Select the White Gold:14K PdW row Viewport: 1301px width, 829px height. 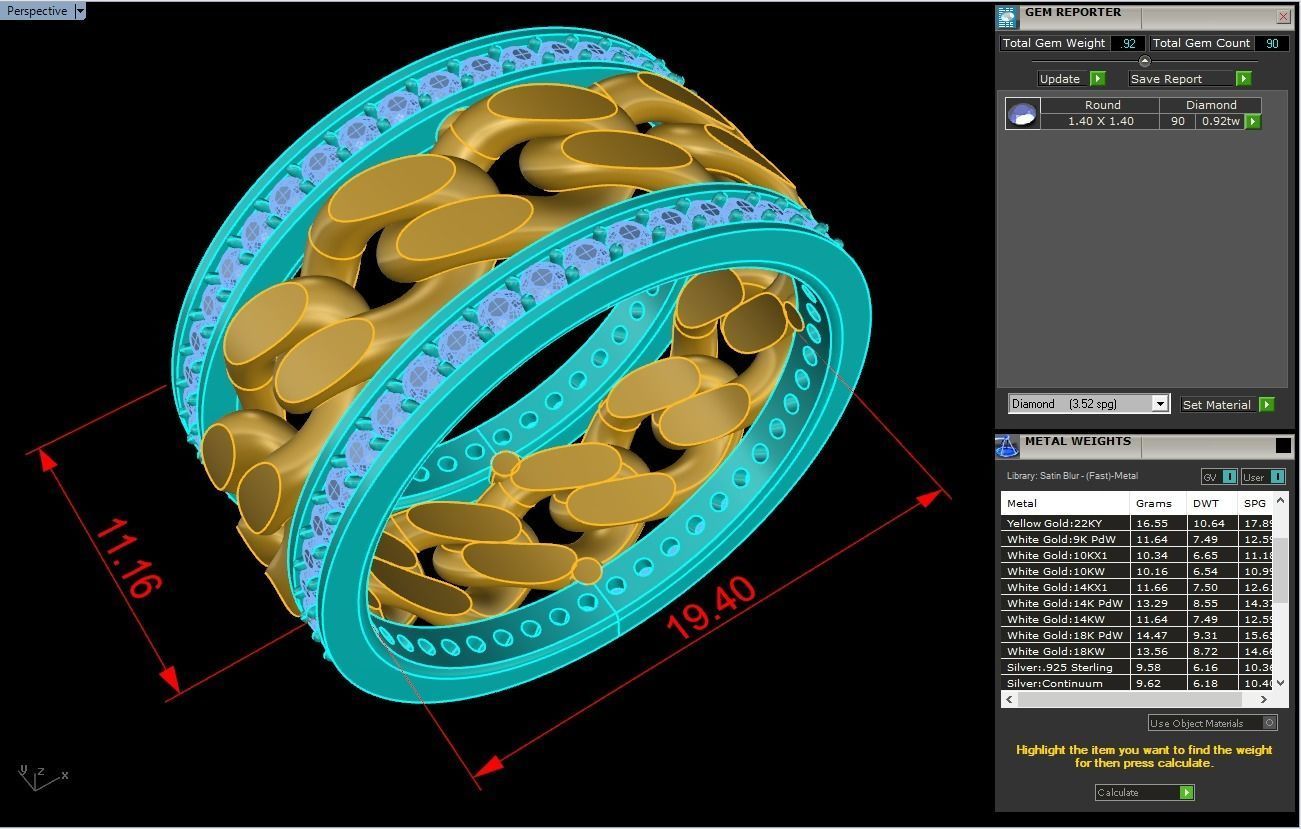(x=1137, y=603)
